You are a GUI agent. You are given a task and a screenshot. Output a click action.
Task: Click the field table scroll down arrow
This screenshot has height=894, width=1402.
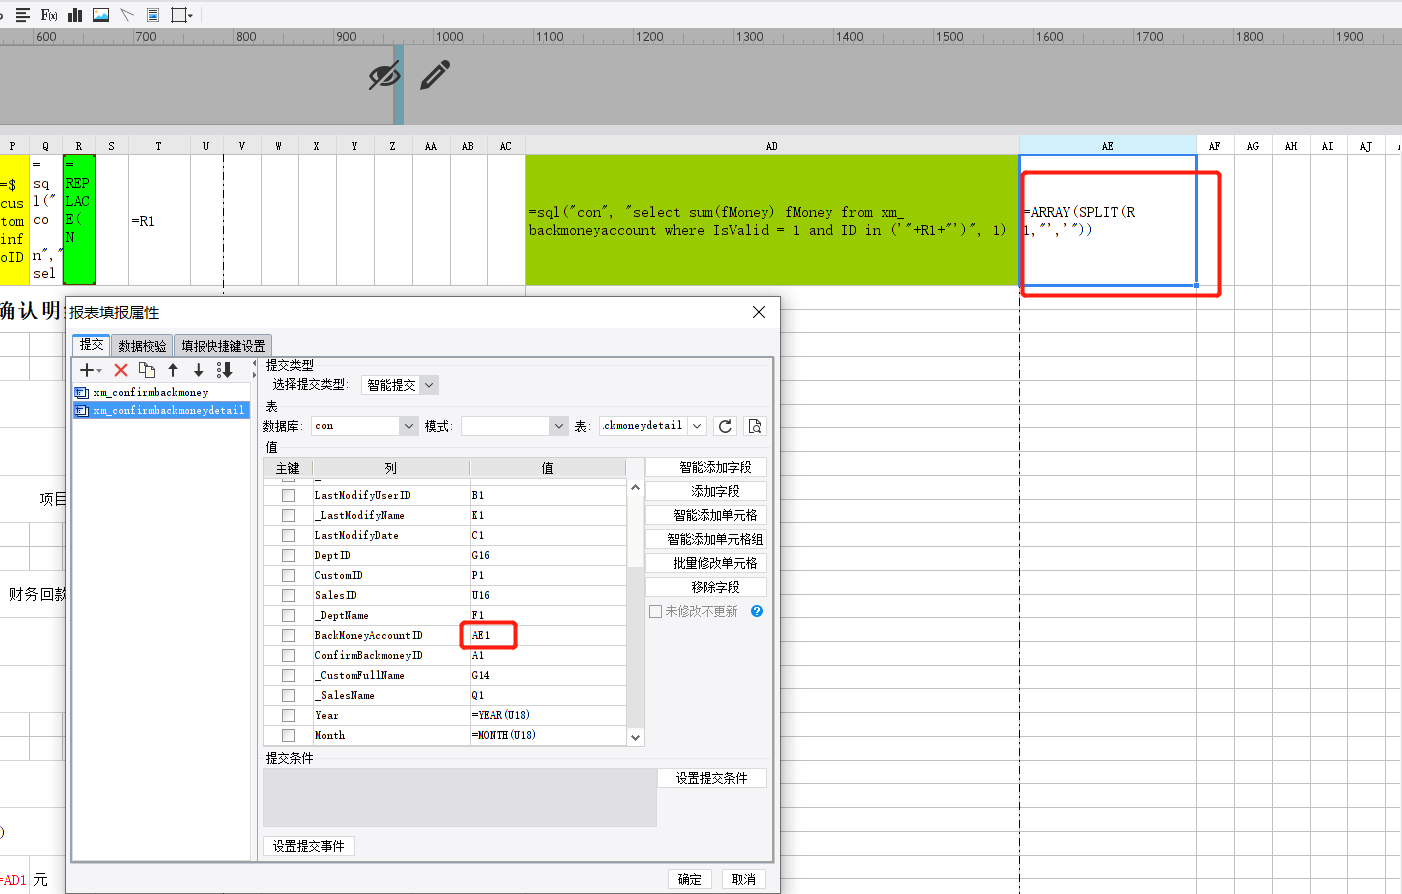[x=635, y=738]
